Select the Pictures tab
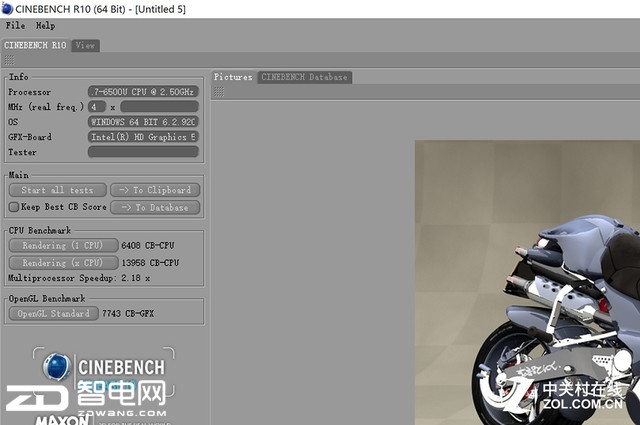640x425 pixels. coord(233,77)
